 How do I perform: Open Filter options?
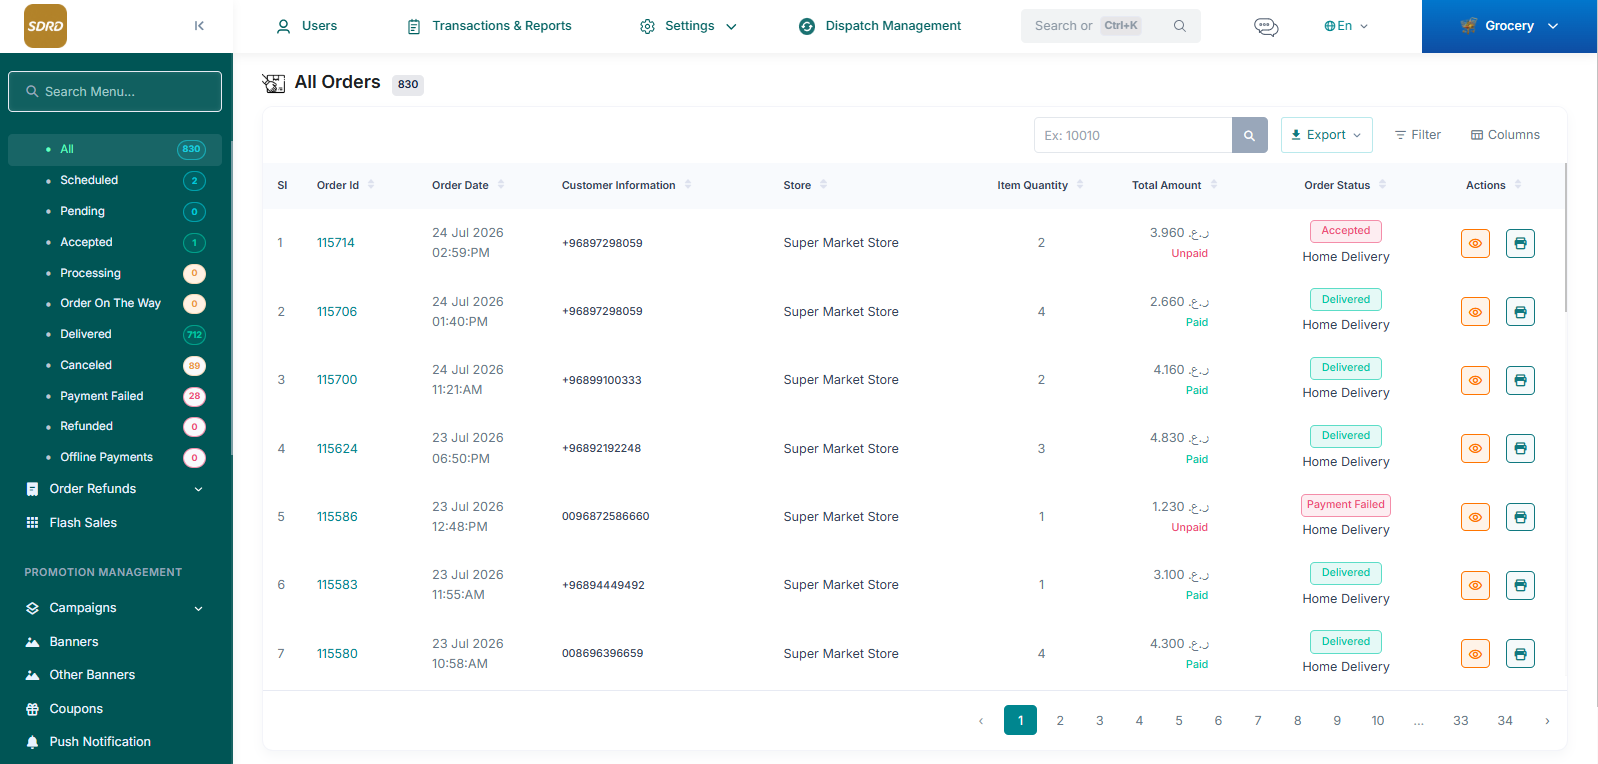coord(1418,135)
